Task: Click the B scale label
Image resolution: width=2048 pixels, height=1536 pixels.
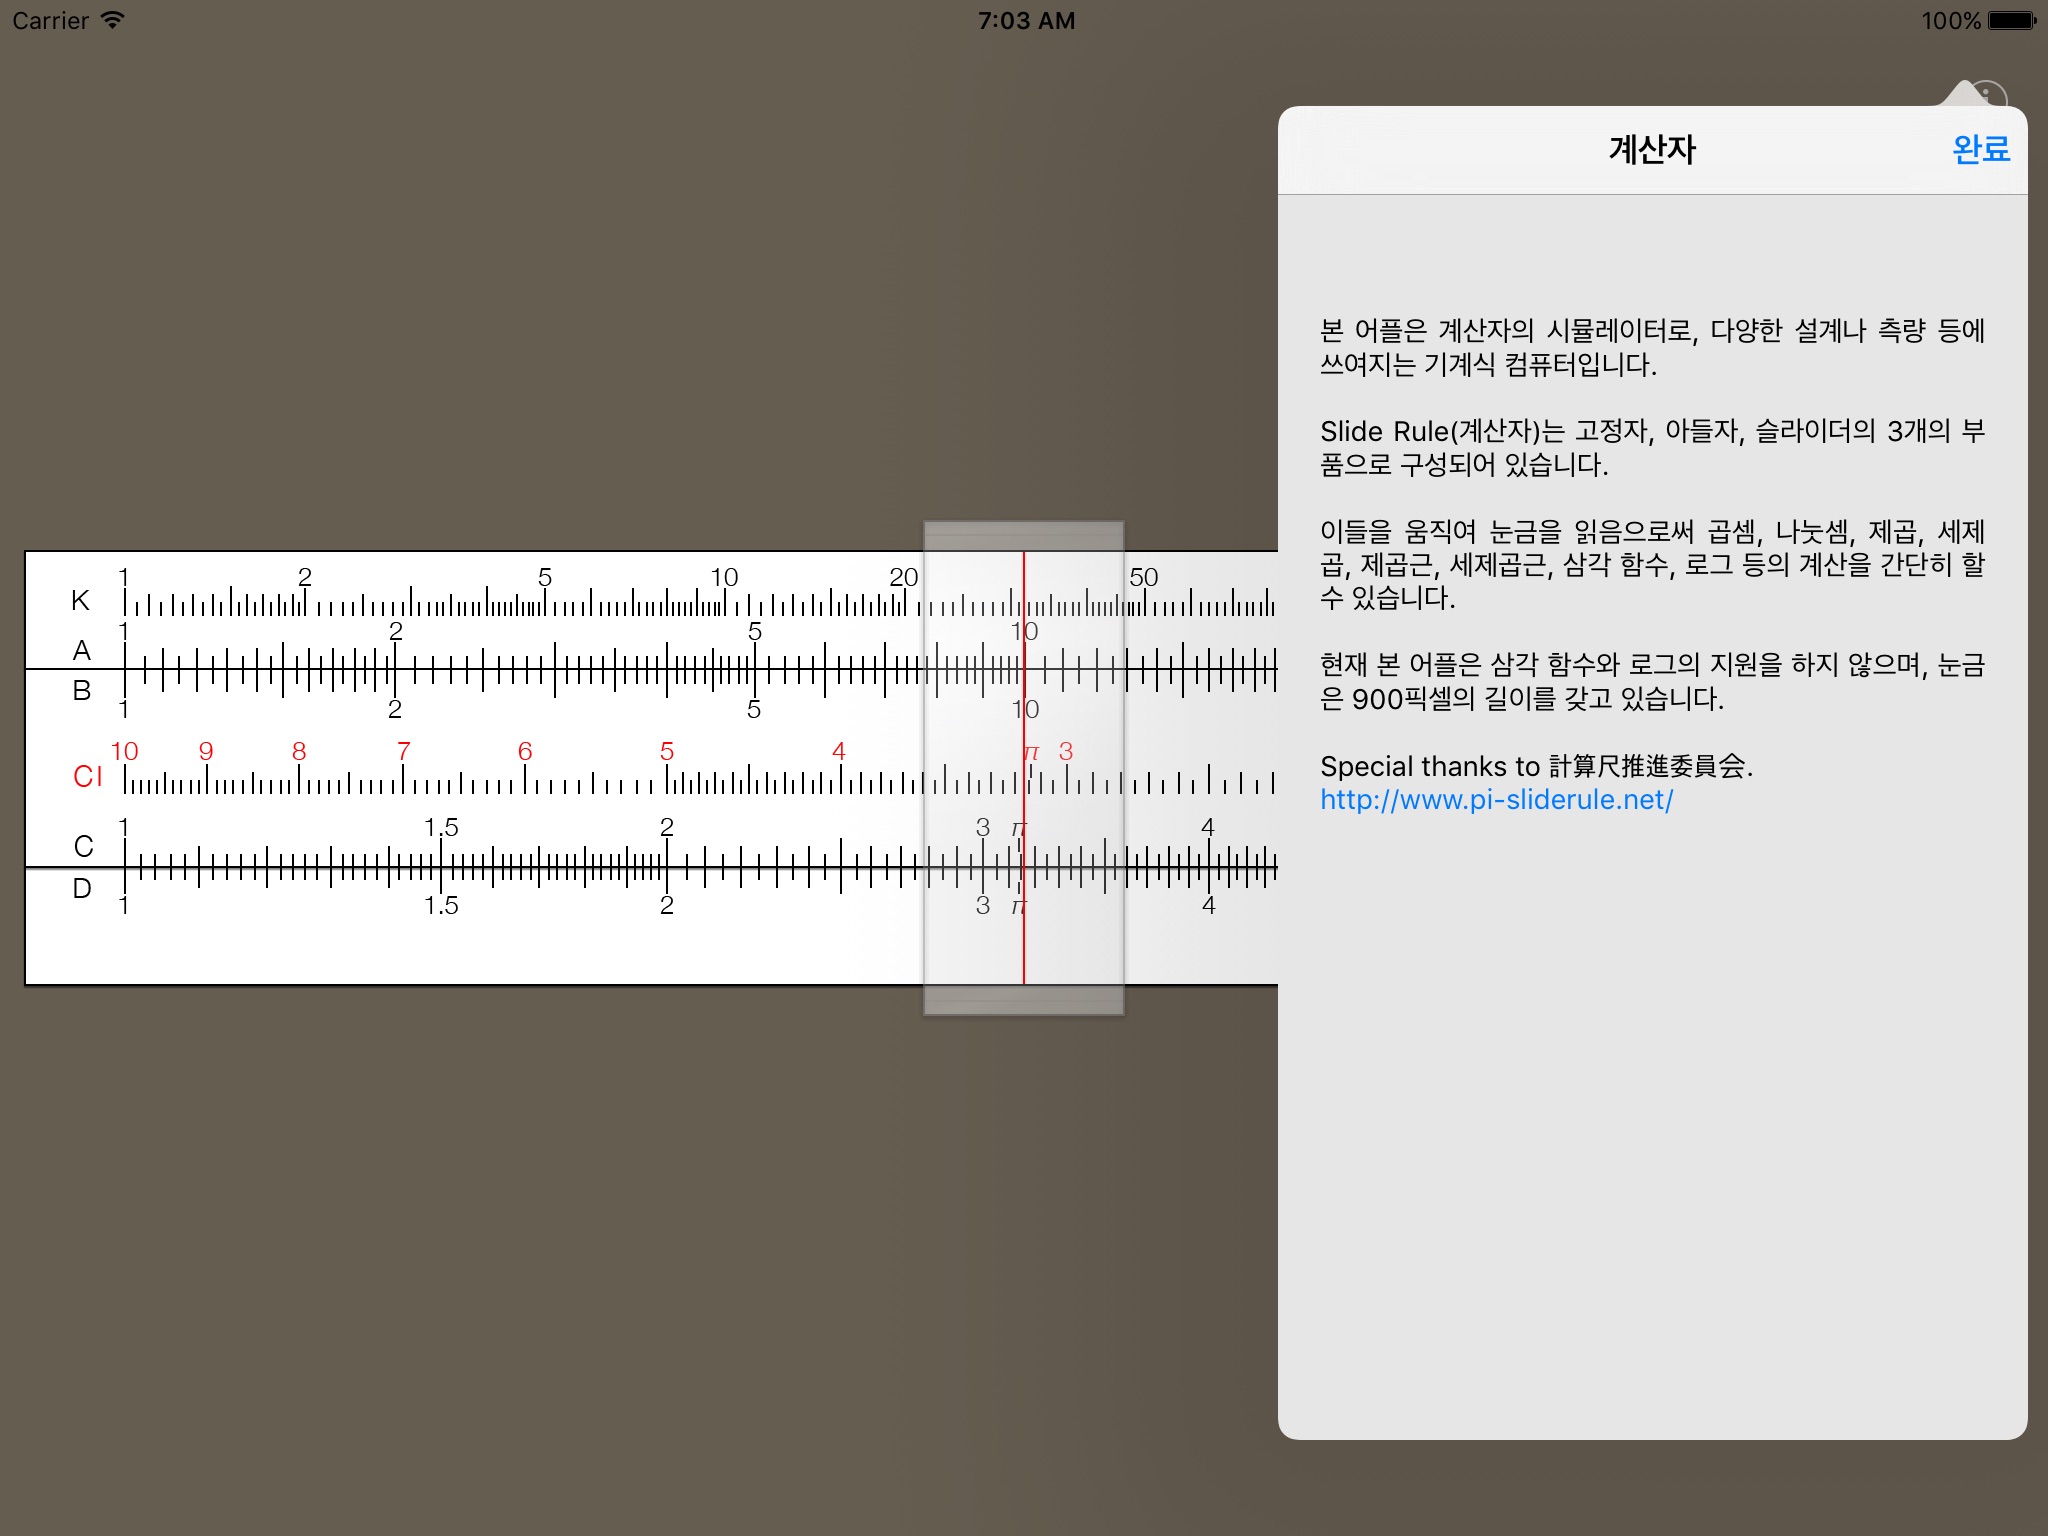Action: point(82,691)
